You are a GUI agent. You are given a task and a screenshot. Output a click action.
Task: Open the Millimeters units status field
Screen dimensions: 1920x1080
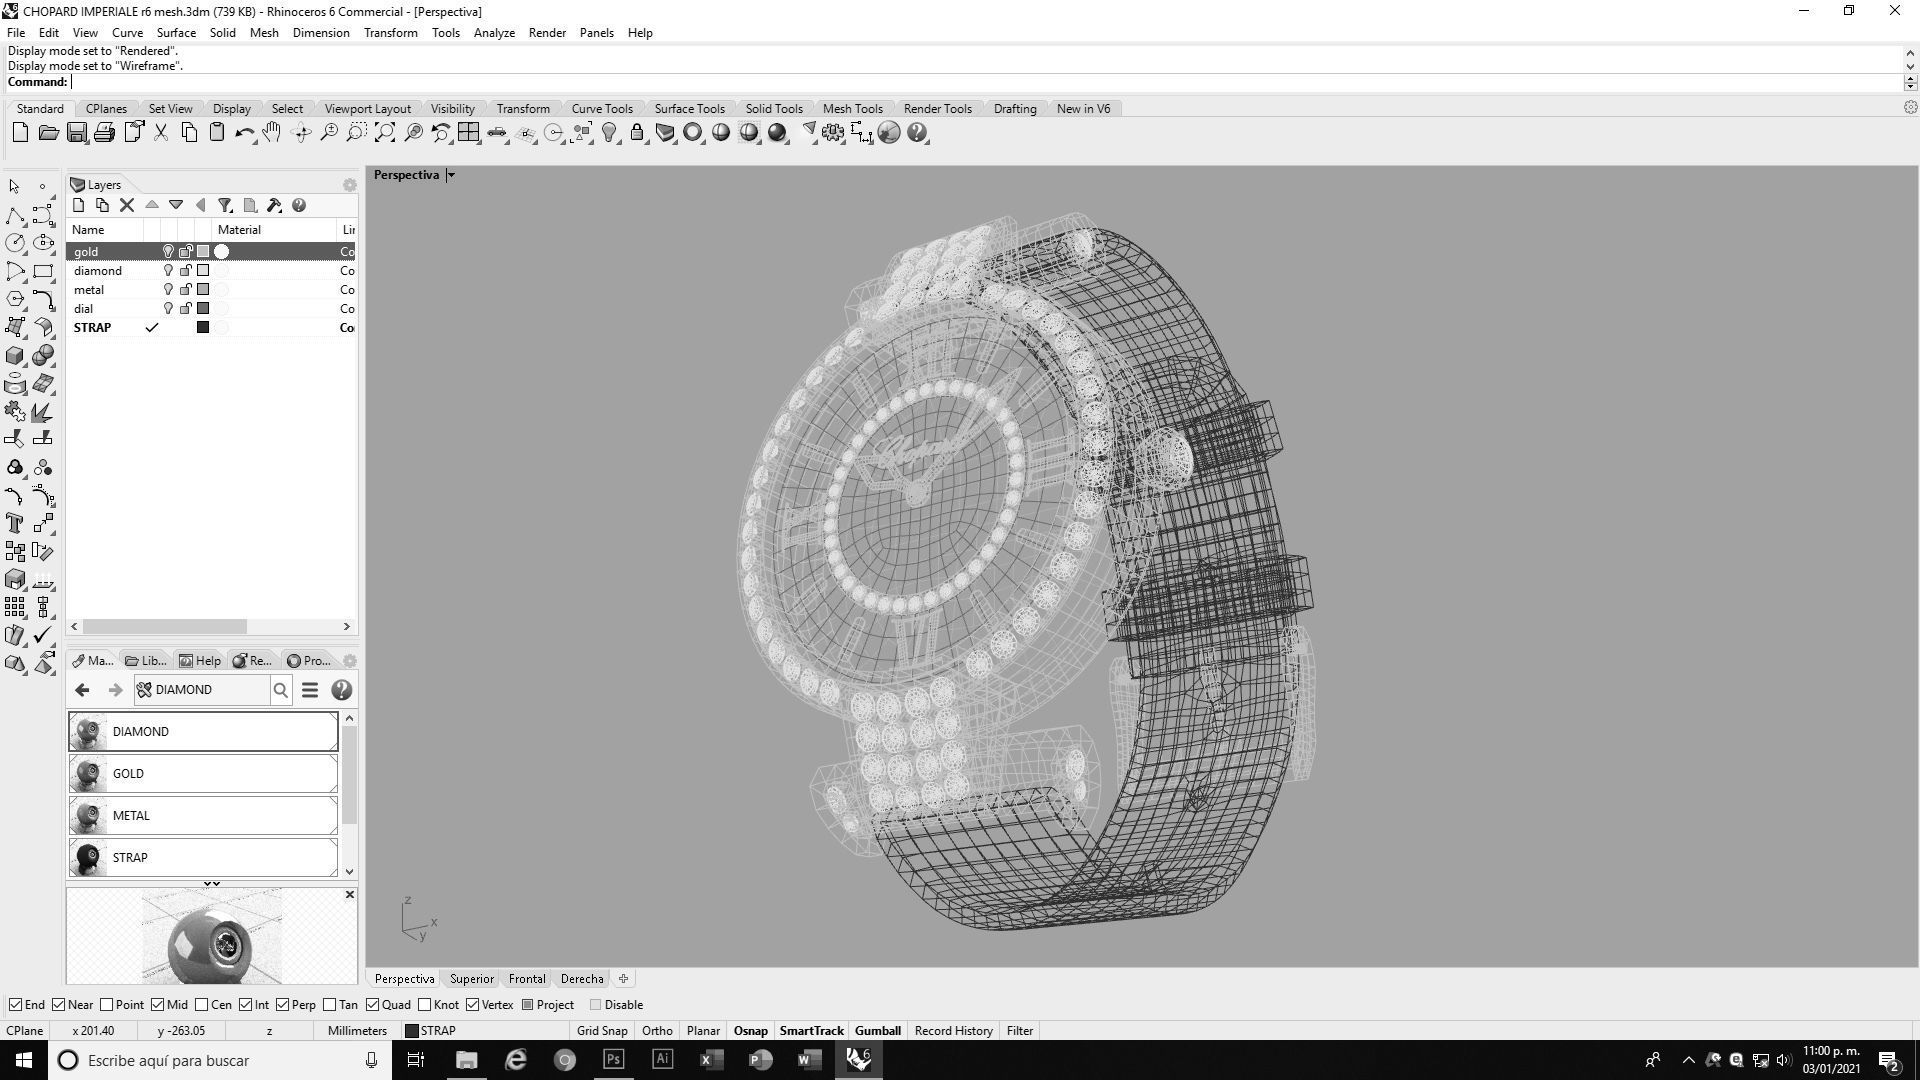coord(357,1031)
